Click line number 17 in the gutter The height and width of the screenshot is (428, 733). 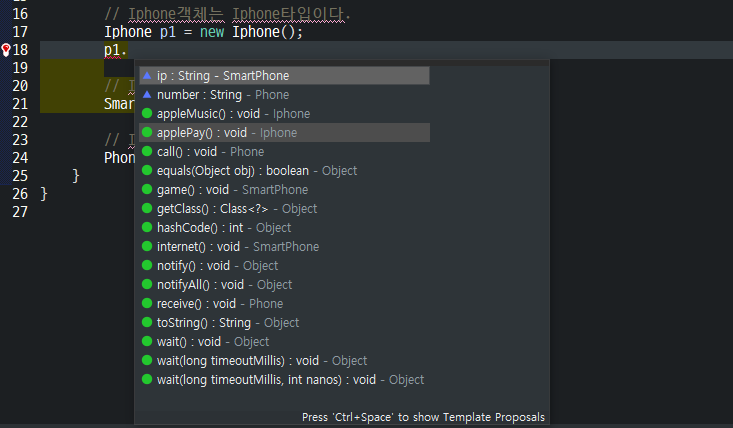(20, 32)
